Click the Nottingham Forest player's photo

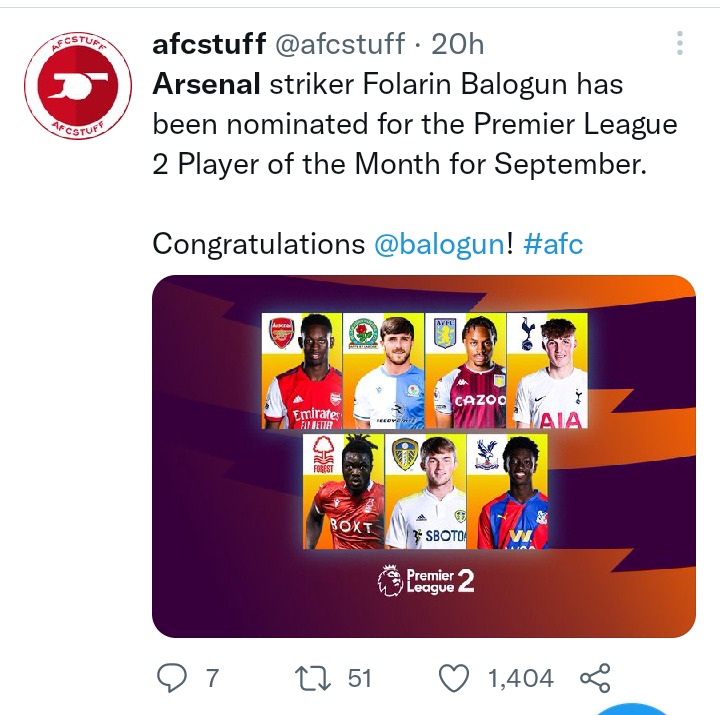tap(343, 491)
